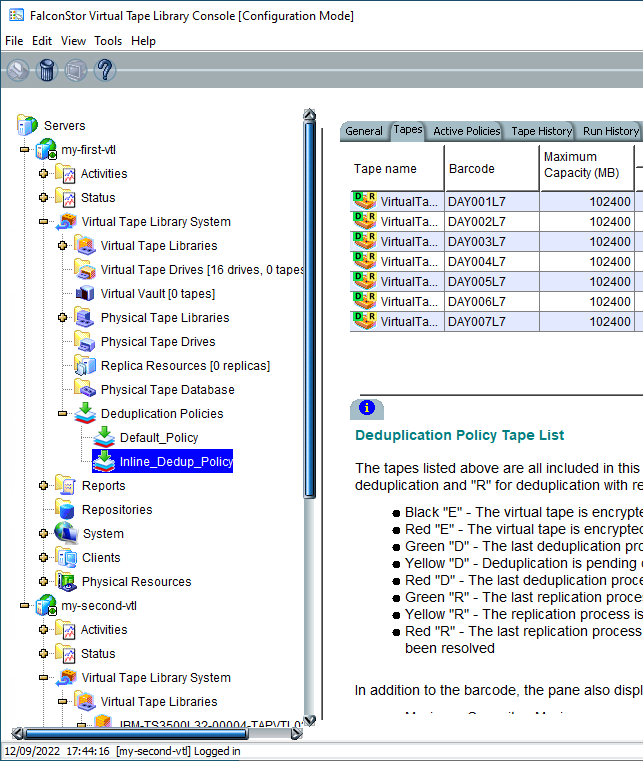Expand the System node
Viewport: 643px width, 761px height.
click(44, 533)
